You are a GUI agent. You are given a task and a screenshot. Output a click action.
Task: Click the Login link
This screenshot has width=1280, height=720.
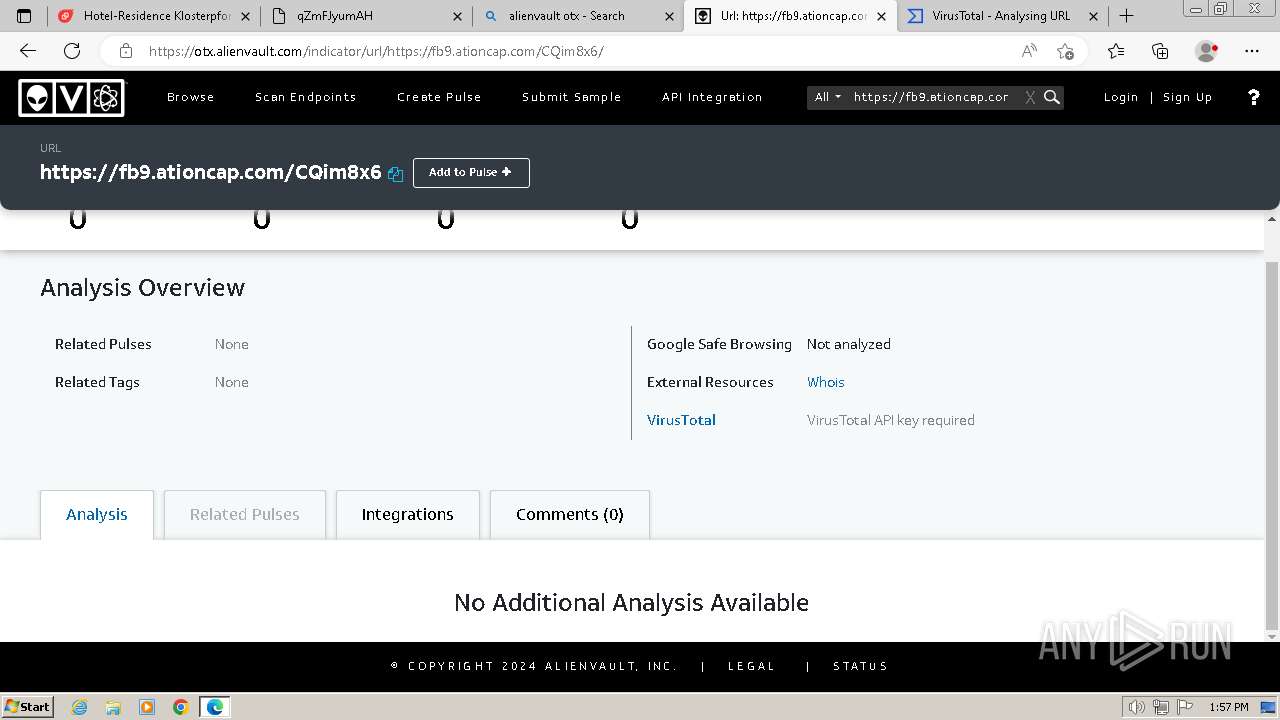pyautogui.click(x=1121, y=97)
